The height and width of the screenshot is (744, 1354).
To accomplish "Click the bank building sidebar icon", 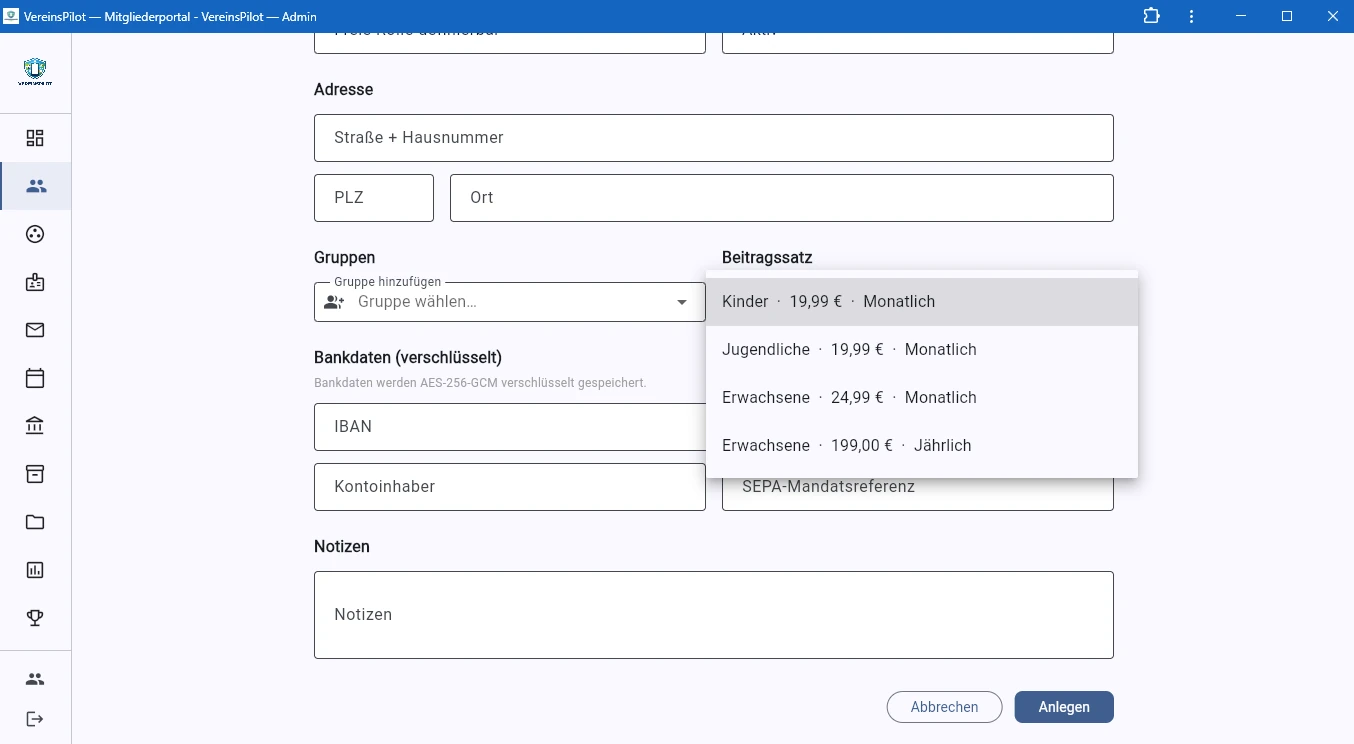I will (35, 425).
